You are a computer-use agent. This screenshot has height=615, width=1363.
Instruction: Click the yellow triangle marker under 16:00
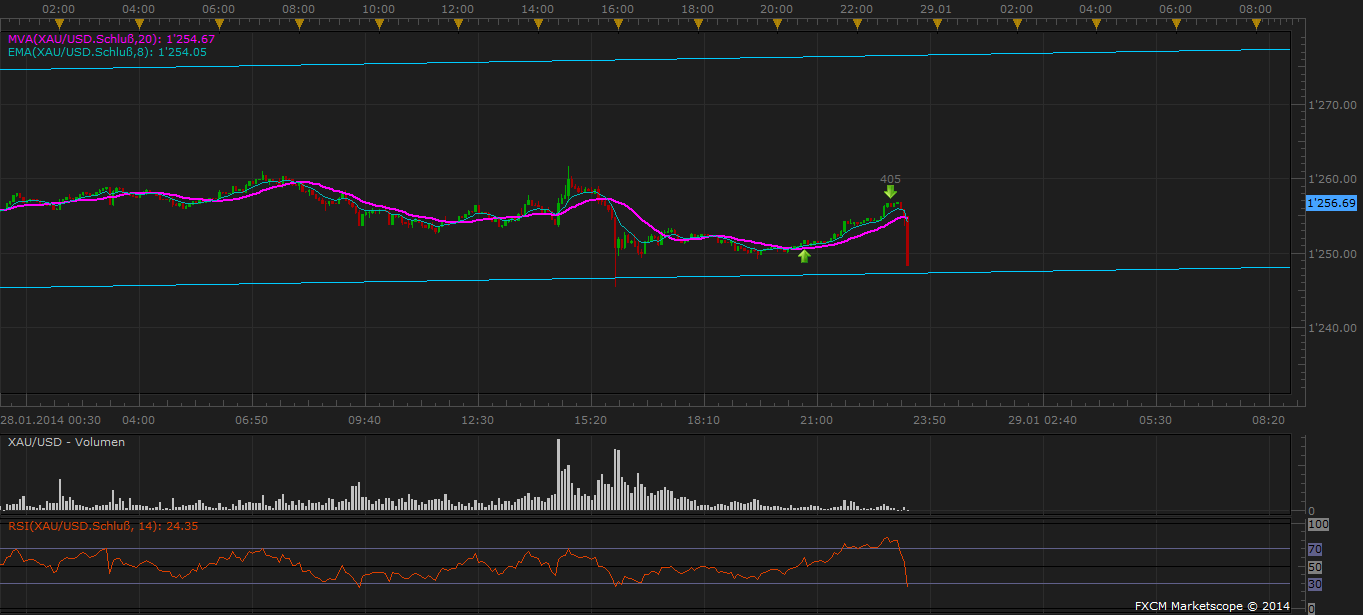point(618,21)
